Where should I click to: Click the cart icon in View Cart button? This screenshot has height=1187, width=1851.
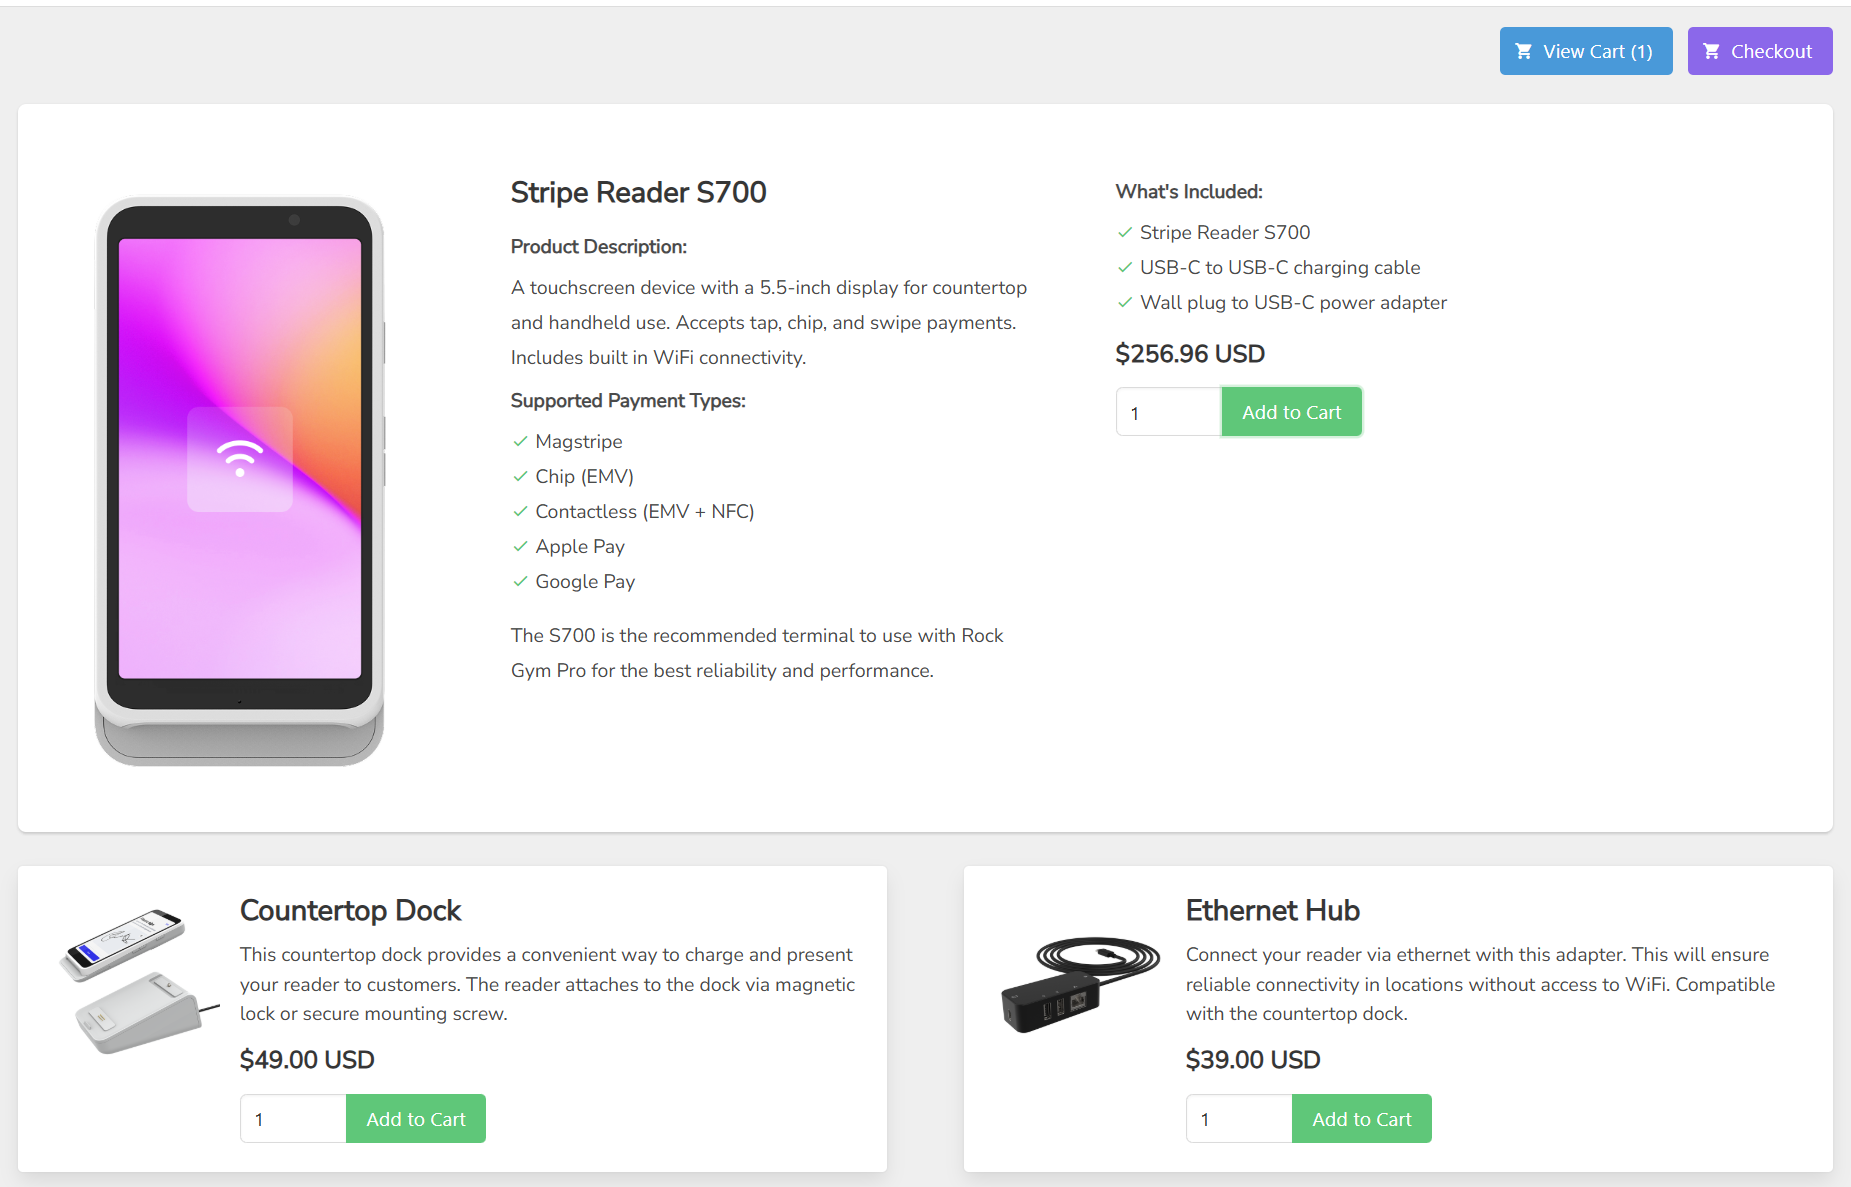click(1523, 51)
